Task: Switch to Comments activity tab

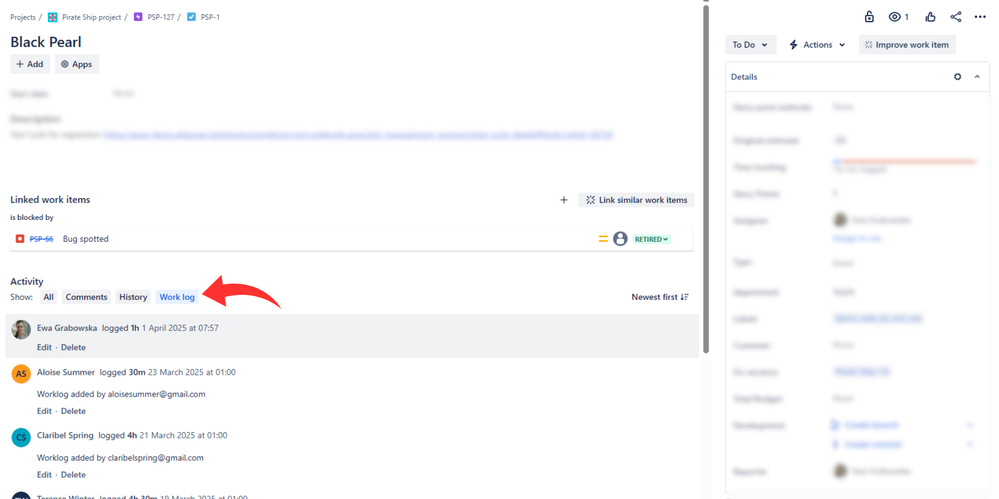Action: 86,297
